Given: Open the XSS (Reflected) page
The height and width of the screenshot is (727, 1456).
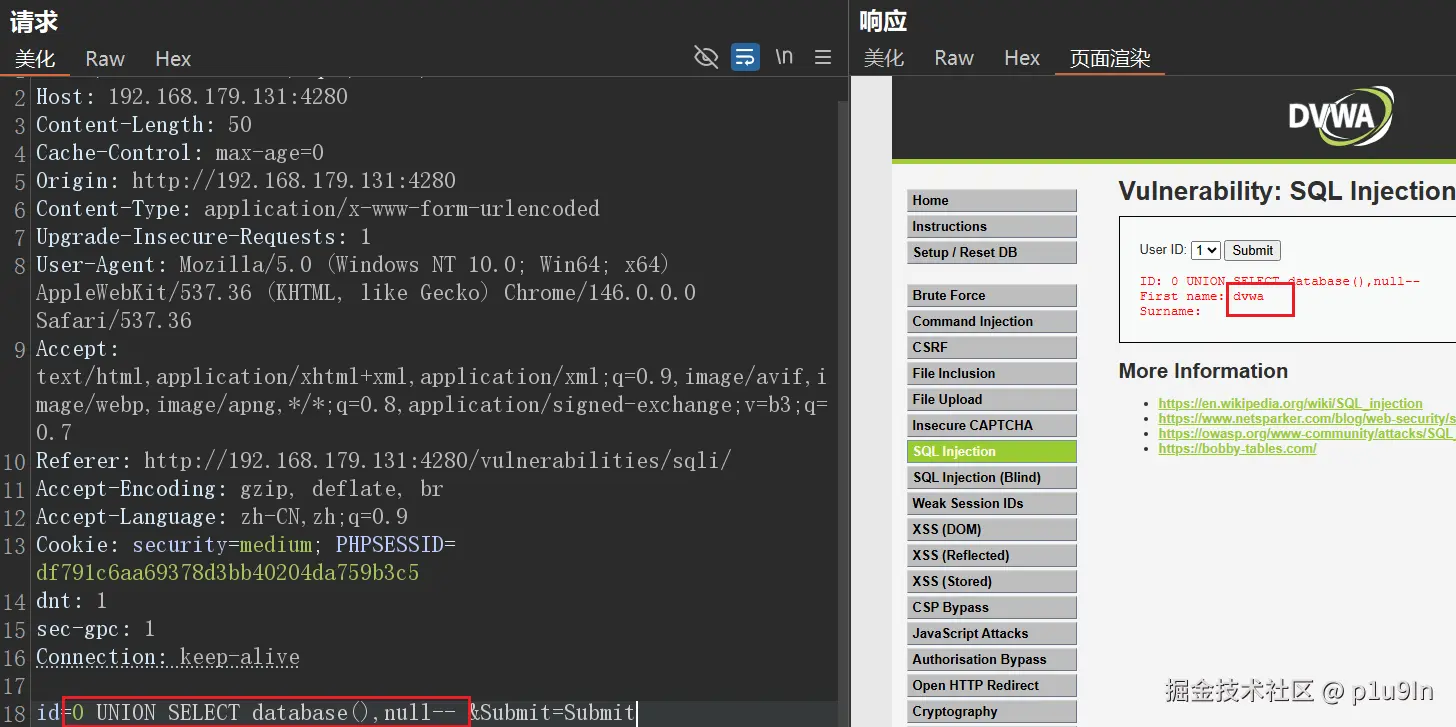Looking at the screenshot, I should 992,555.
